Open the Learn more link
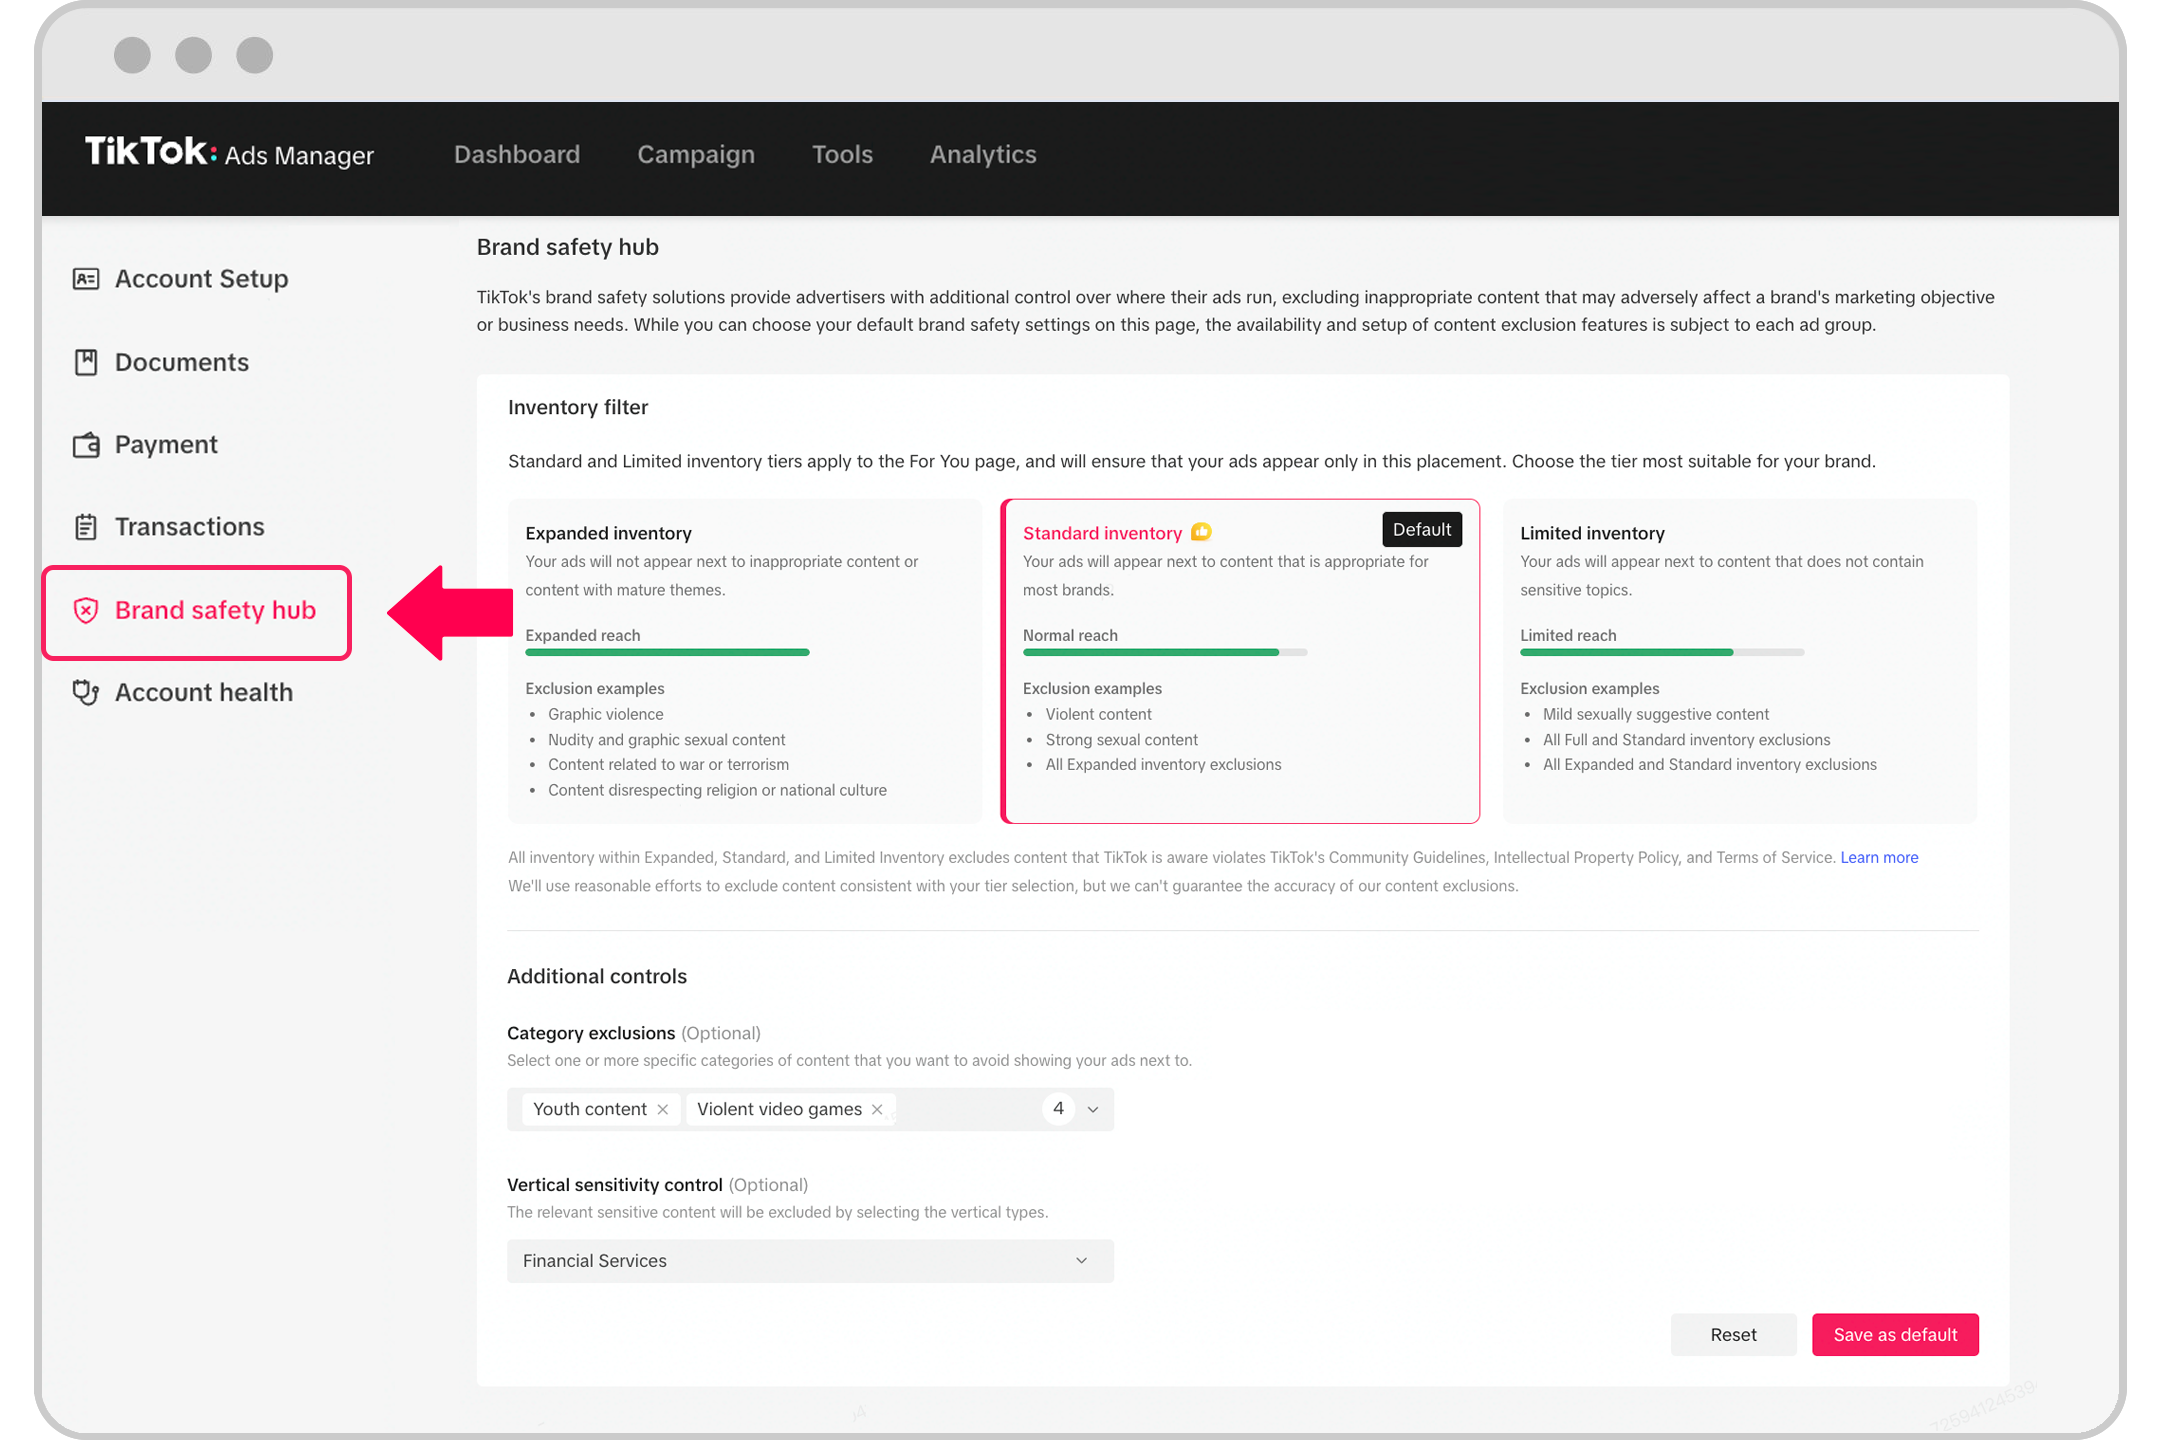 [x=1879, y=857]
